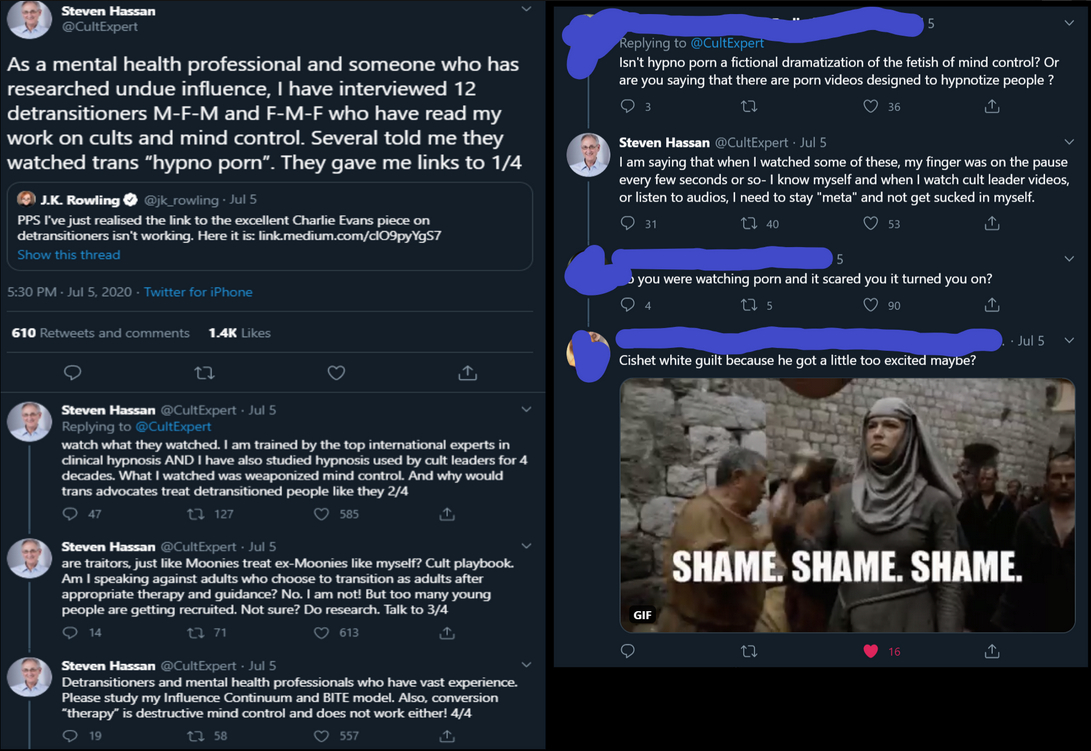Open the chevron menu on the 3/4 tweet
1091x751 pixels.
(x=526, y=547)
